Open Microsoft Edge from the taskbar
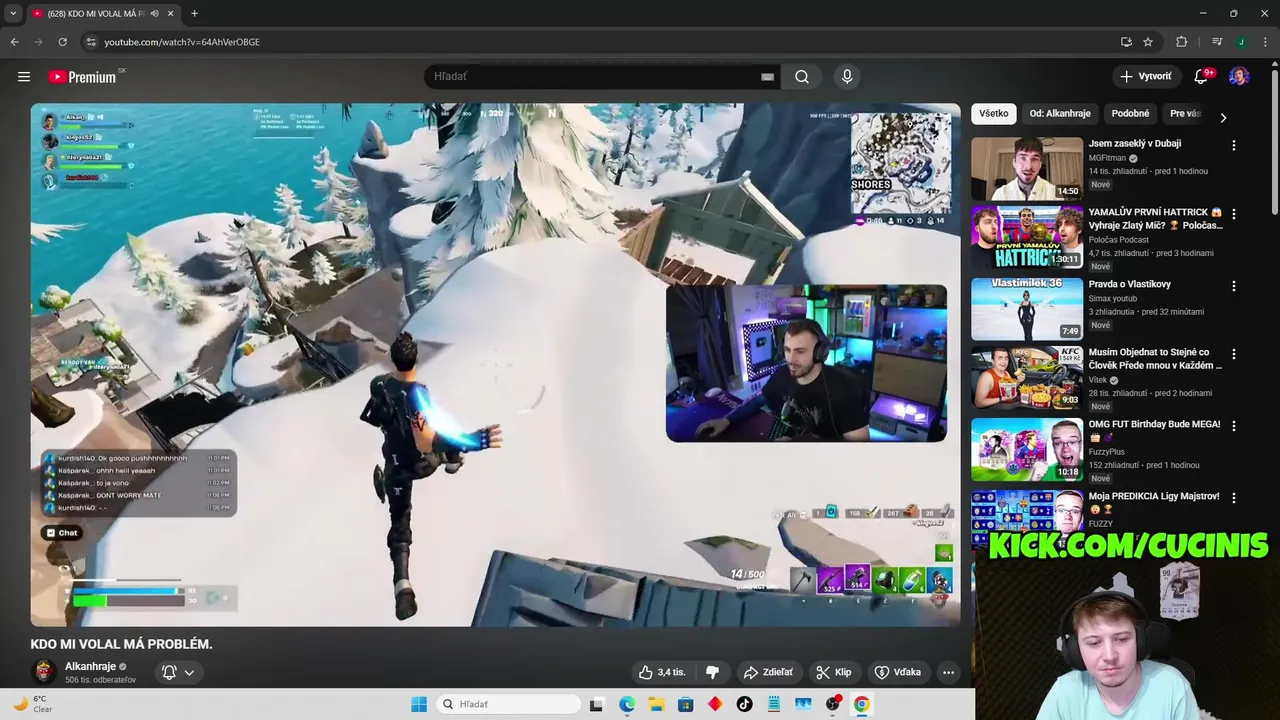Screen dimensions: 1280x720 tap(627, 704)
